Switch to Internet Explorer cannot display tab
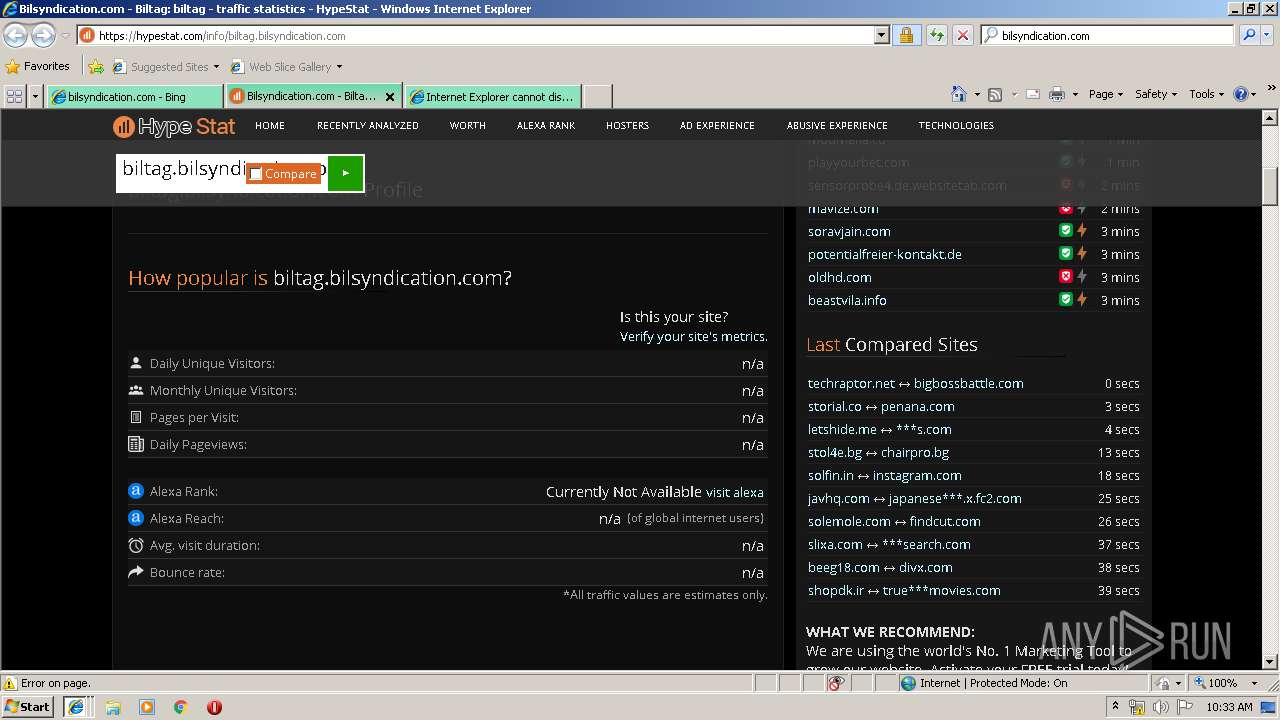 [492, 97]
